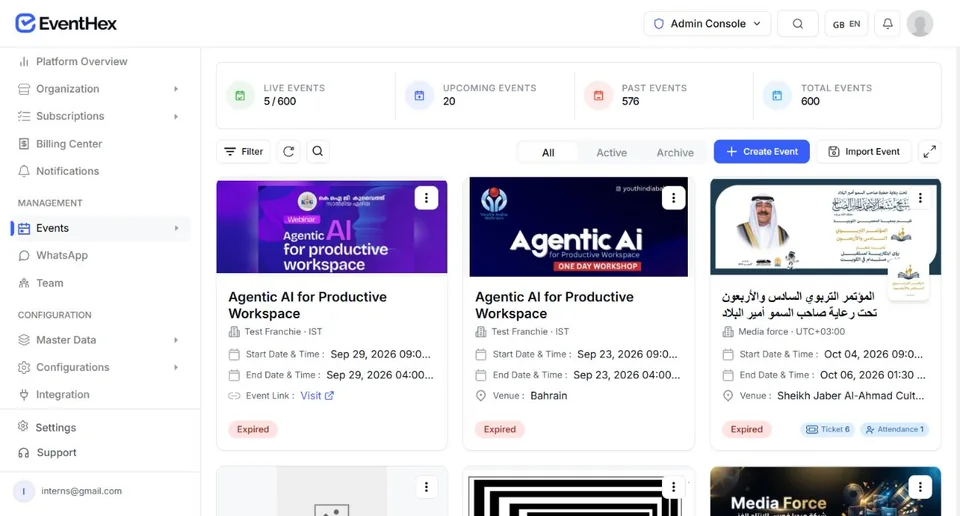Screen dimensions: 960x516
Task: Open options menu on Arabic conference card
Action: coord(920,198)
